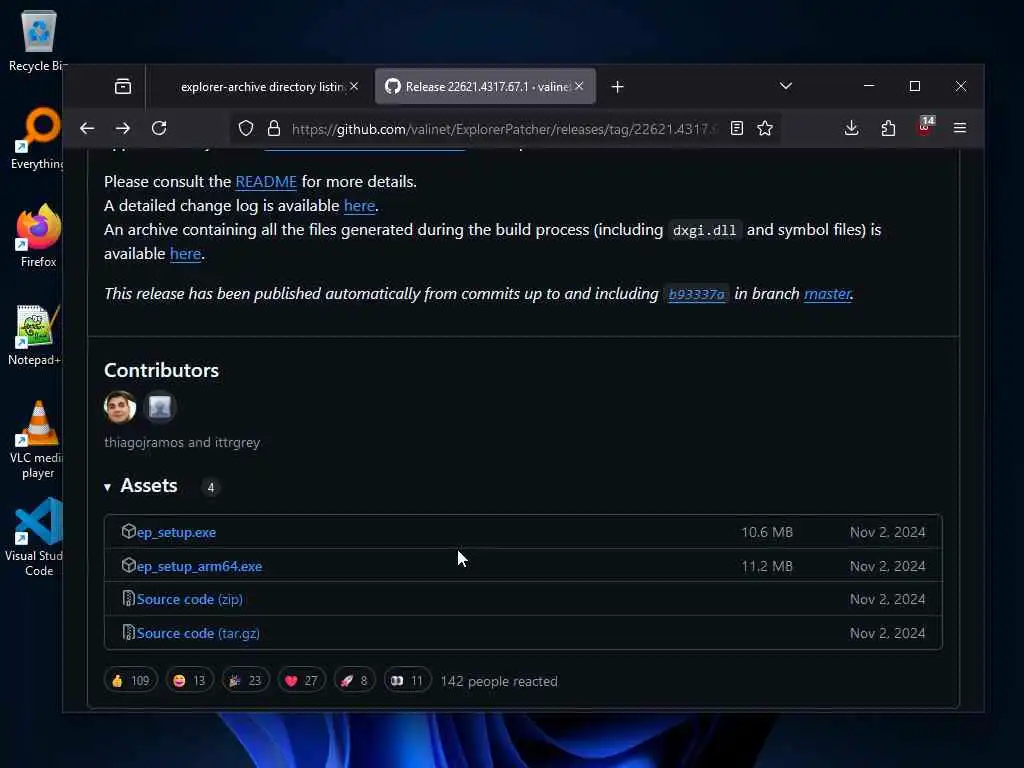Click the heart reaction with 27
Image resolution: width=1024 pixels, height=768 pixels.
tap(302, 680)
